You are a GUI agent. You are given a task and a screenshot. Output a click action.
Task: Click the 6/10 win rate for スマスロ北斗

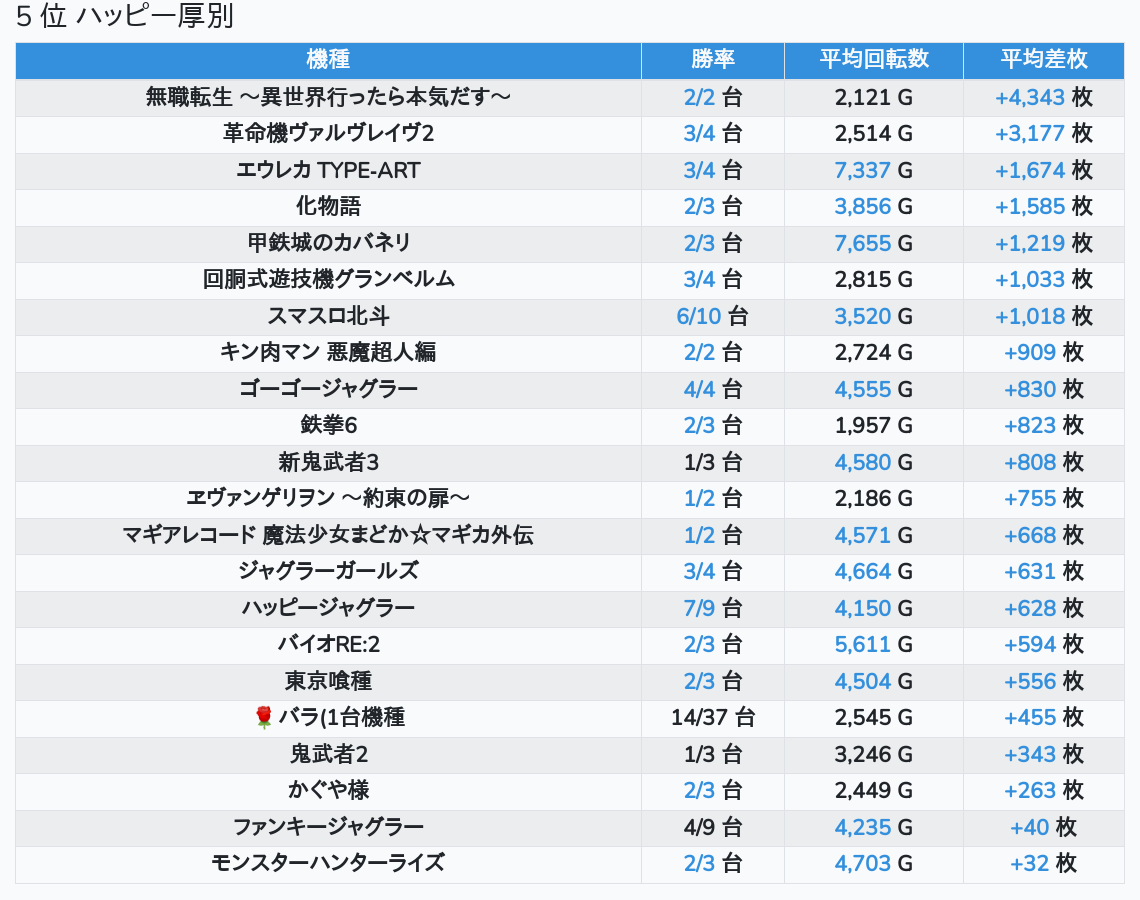(698, 317)
